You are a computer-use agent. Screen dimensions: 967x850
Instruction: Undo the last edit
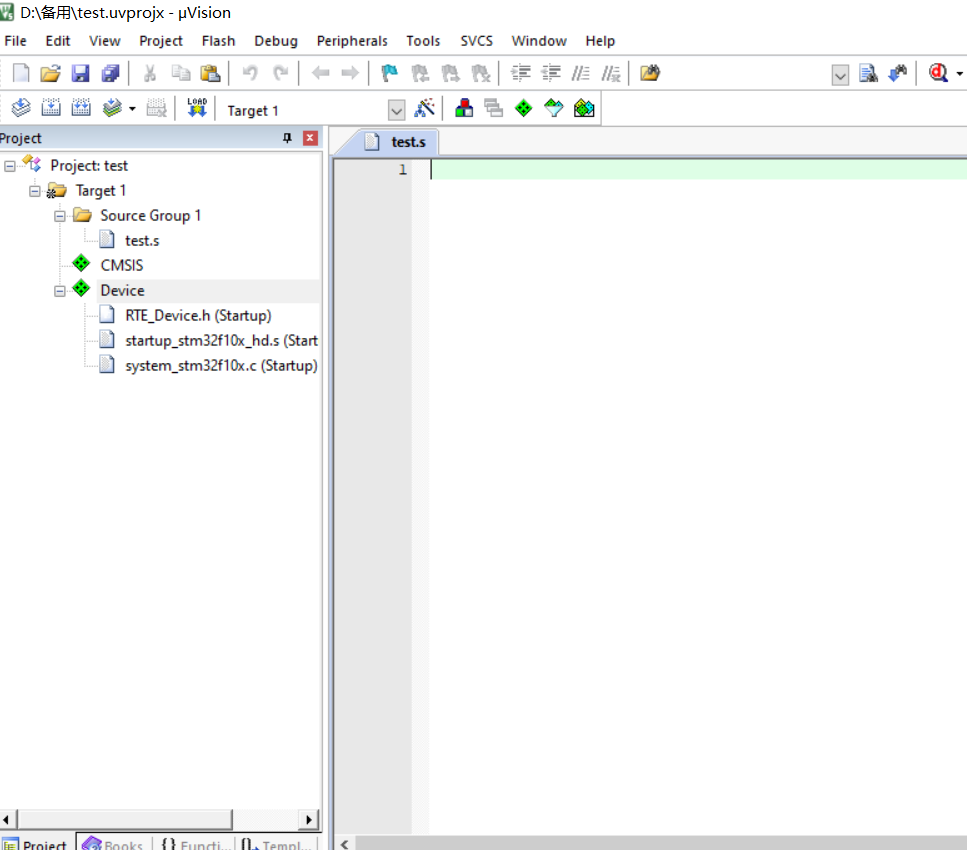pyautogui.click(x=250, y=73)
